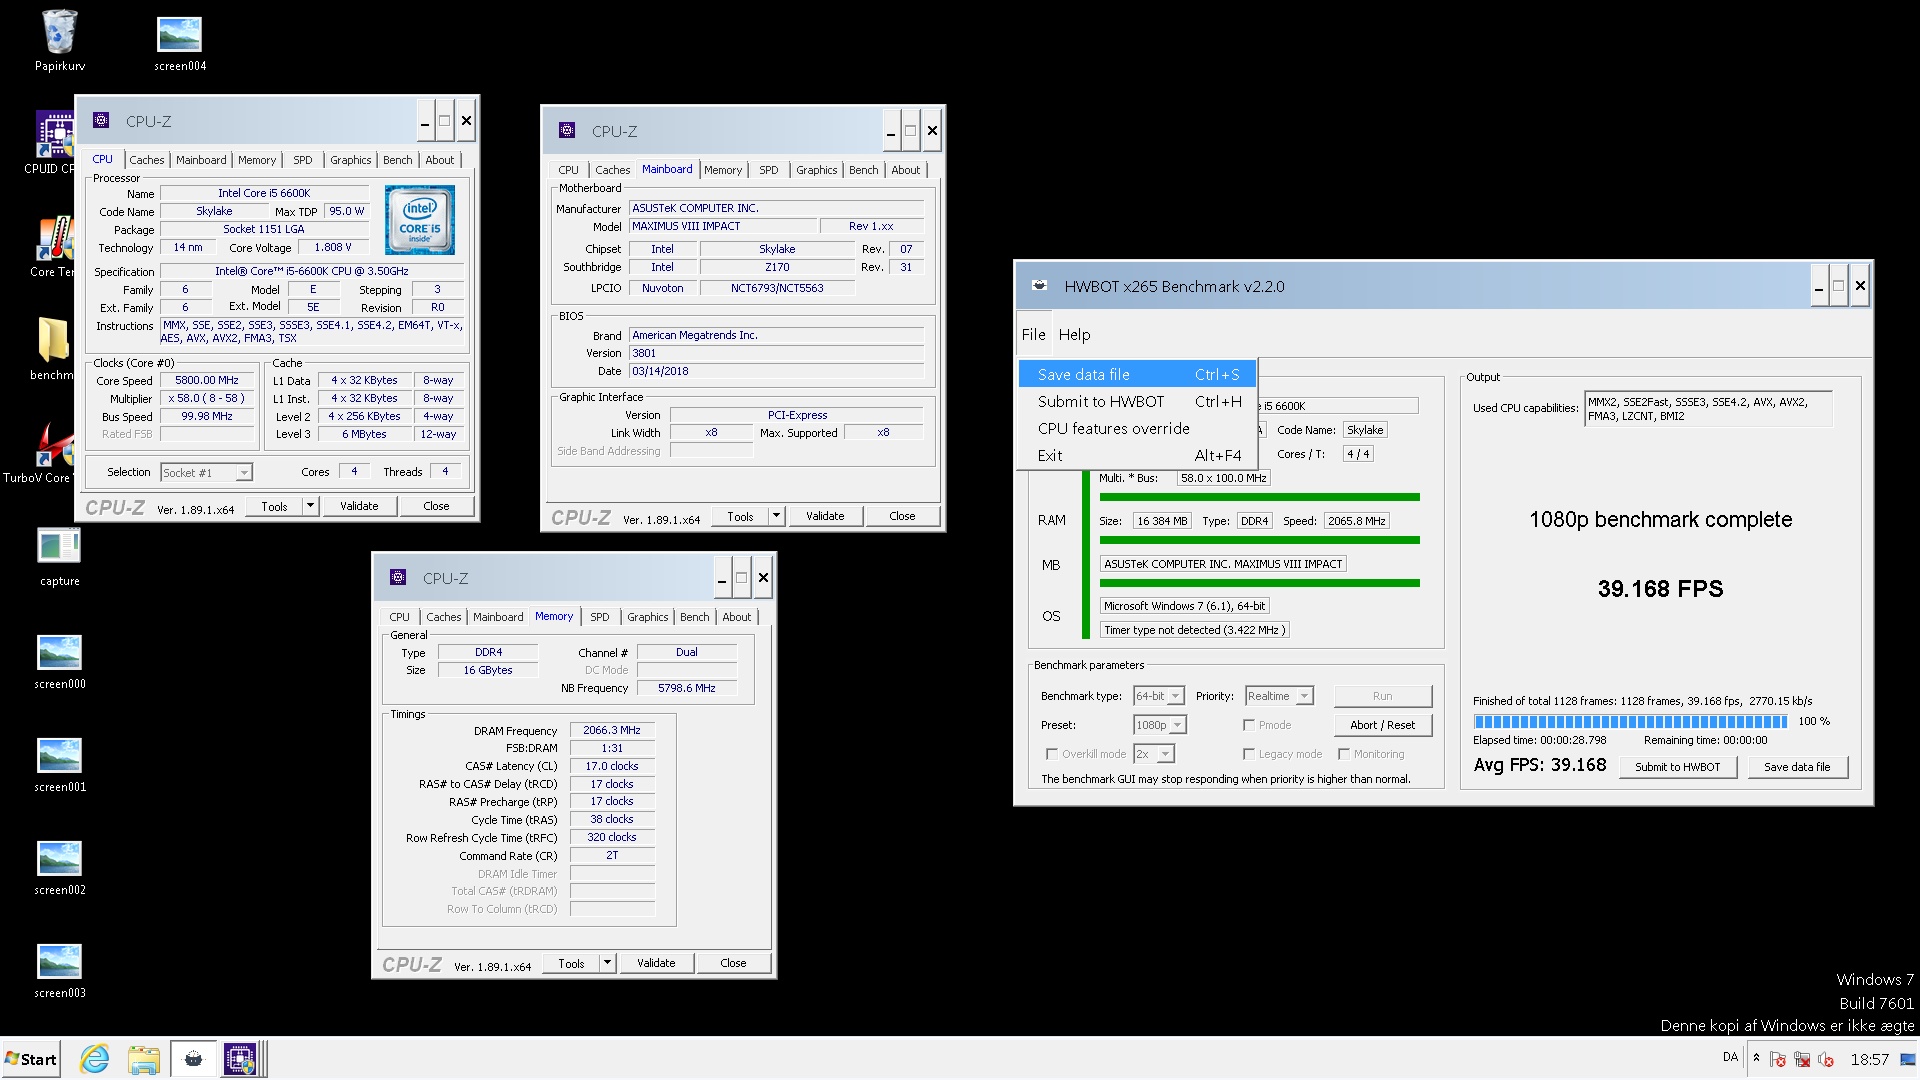Switch to Graphics tab in the Mainboard window
Image resolution: width=1920 pixels, height=1080 pixels.
point(817,170)
